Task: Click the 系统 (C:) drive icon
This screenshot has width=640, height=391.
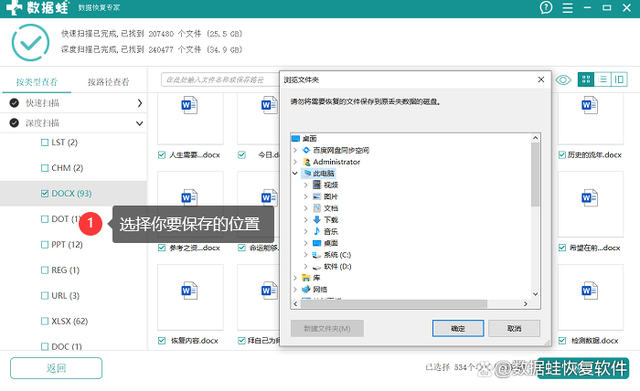Action: [x=317, y=255]
